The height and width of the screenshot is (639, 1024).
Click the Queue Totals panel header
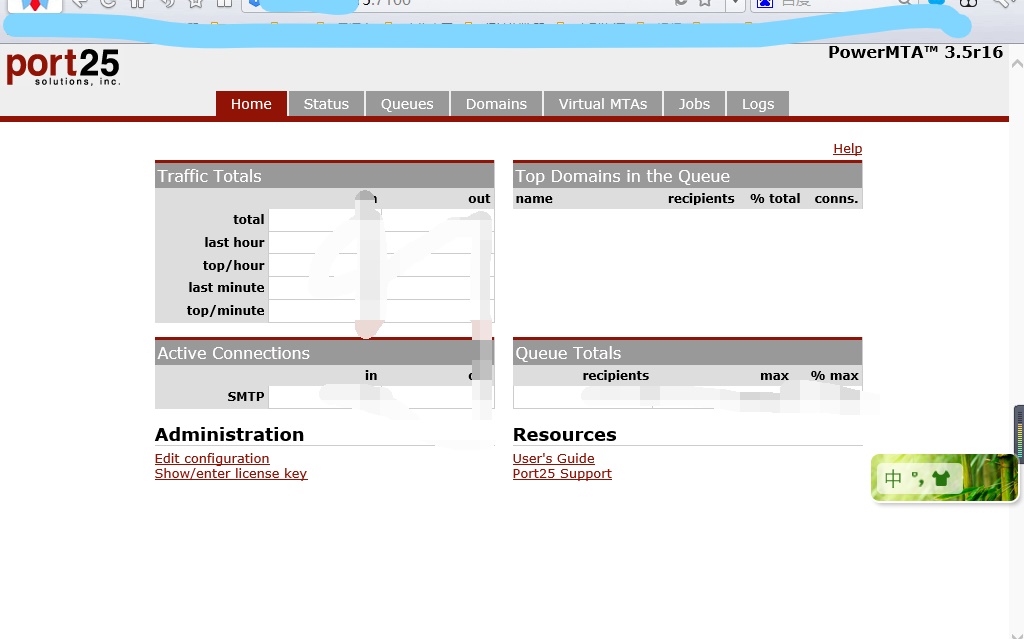tap(687, 353)
